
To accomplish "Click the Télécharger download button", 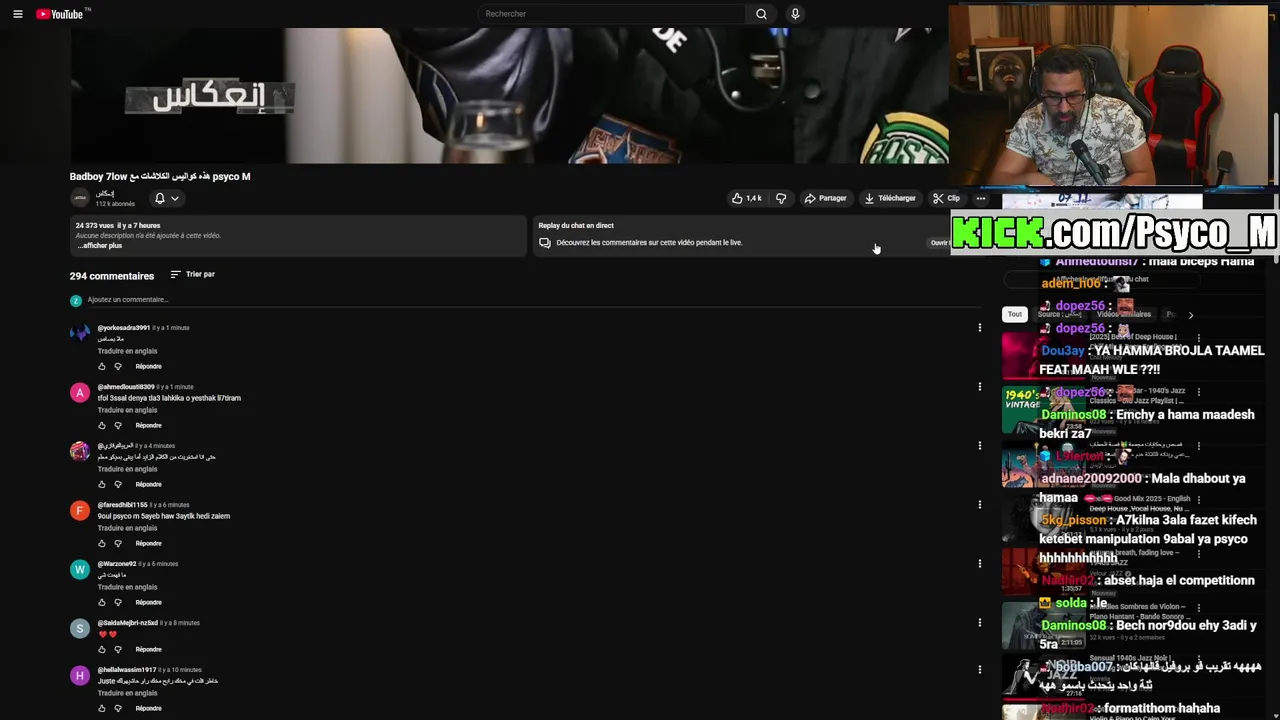I will coord(890,198).
